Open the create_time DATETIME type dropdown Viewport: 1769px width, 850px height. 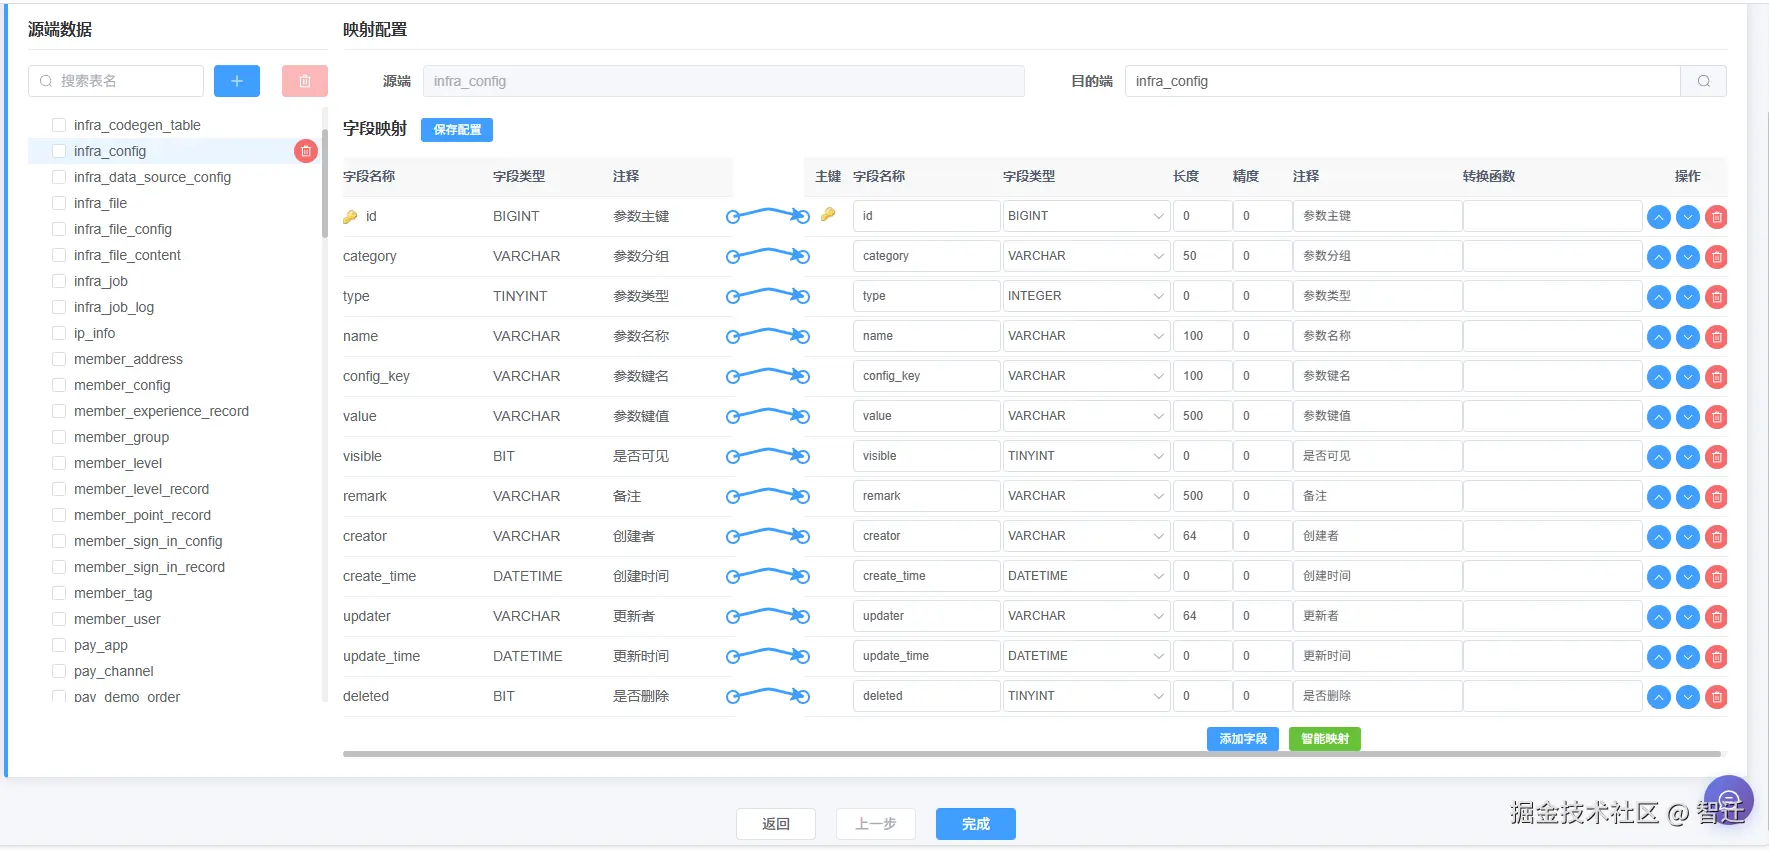[x=1086, y=576]
